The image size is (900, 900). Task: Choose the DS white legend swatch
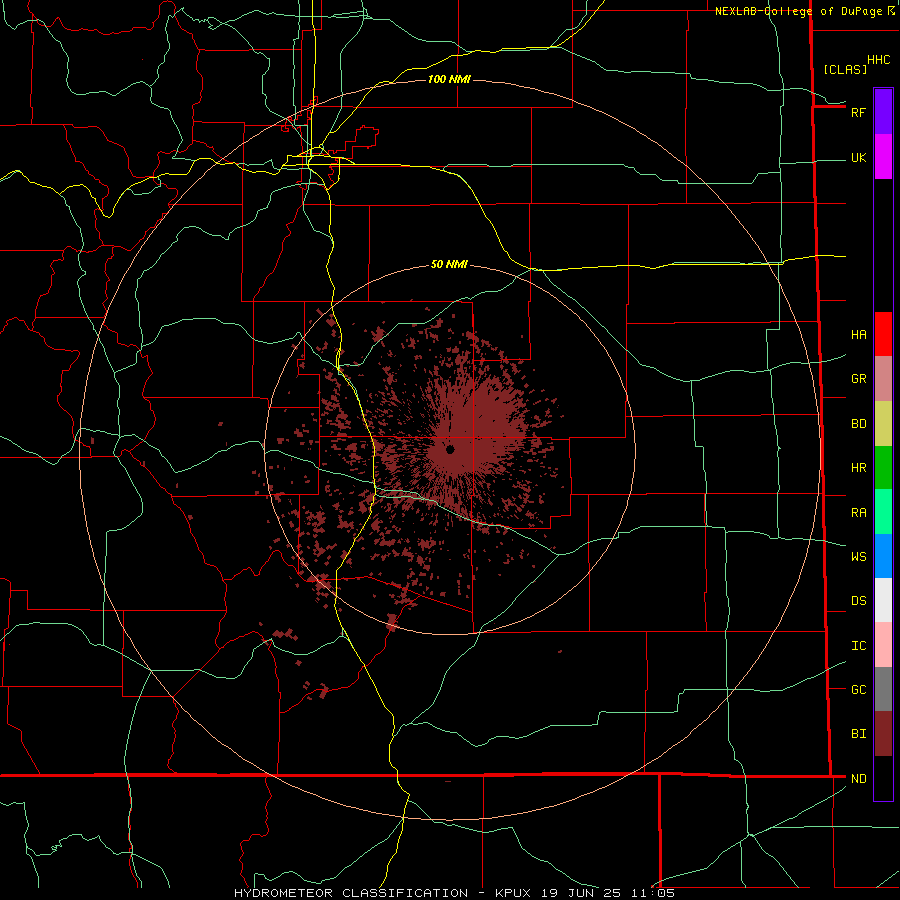point(883,600)
